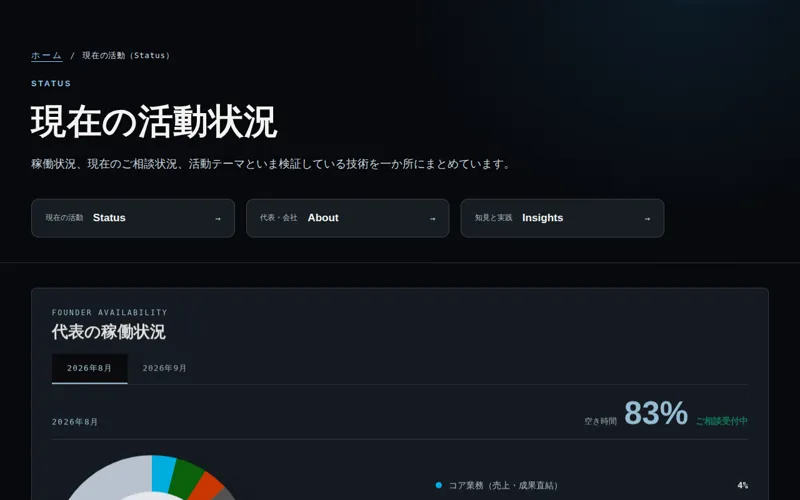Viewport: 800px width, 500px height.
Task: Click the ご相談受付中 status label
Action: [x=722, y=421]
